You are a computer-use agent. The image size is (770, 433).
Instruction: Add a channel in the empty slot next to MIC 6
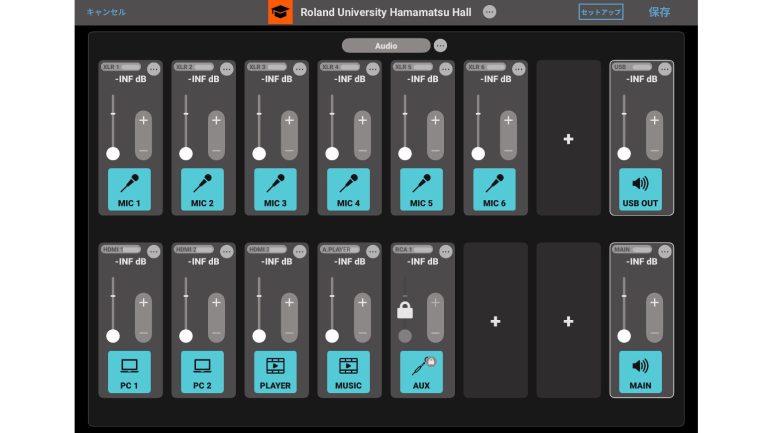click(x=568, y=139)
